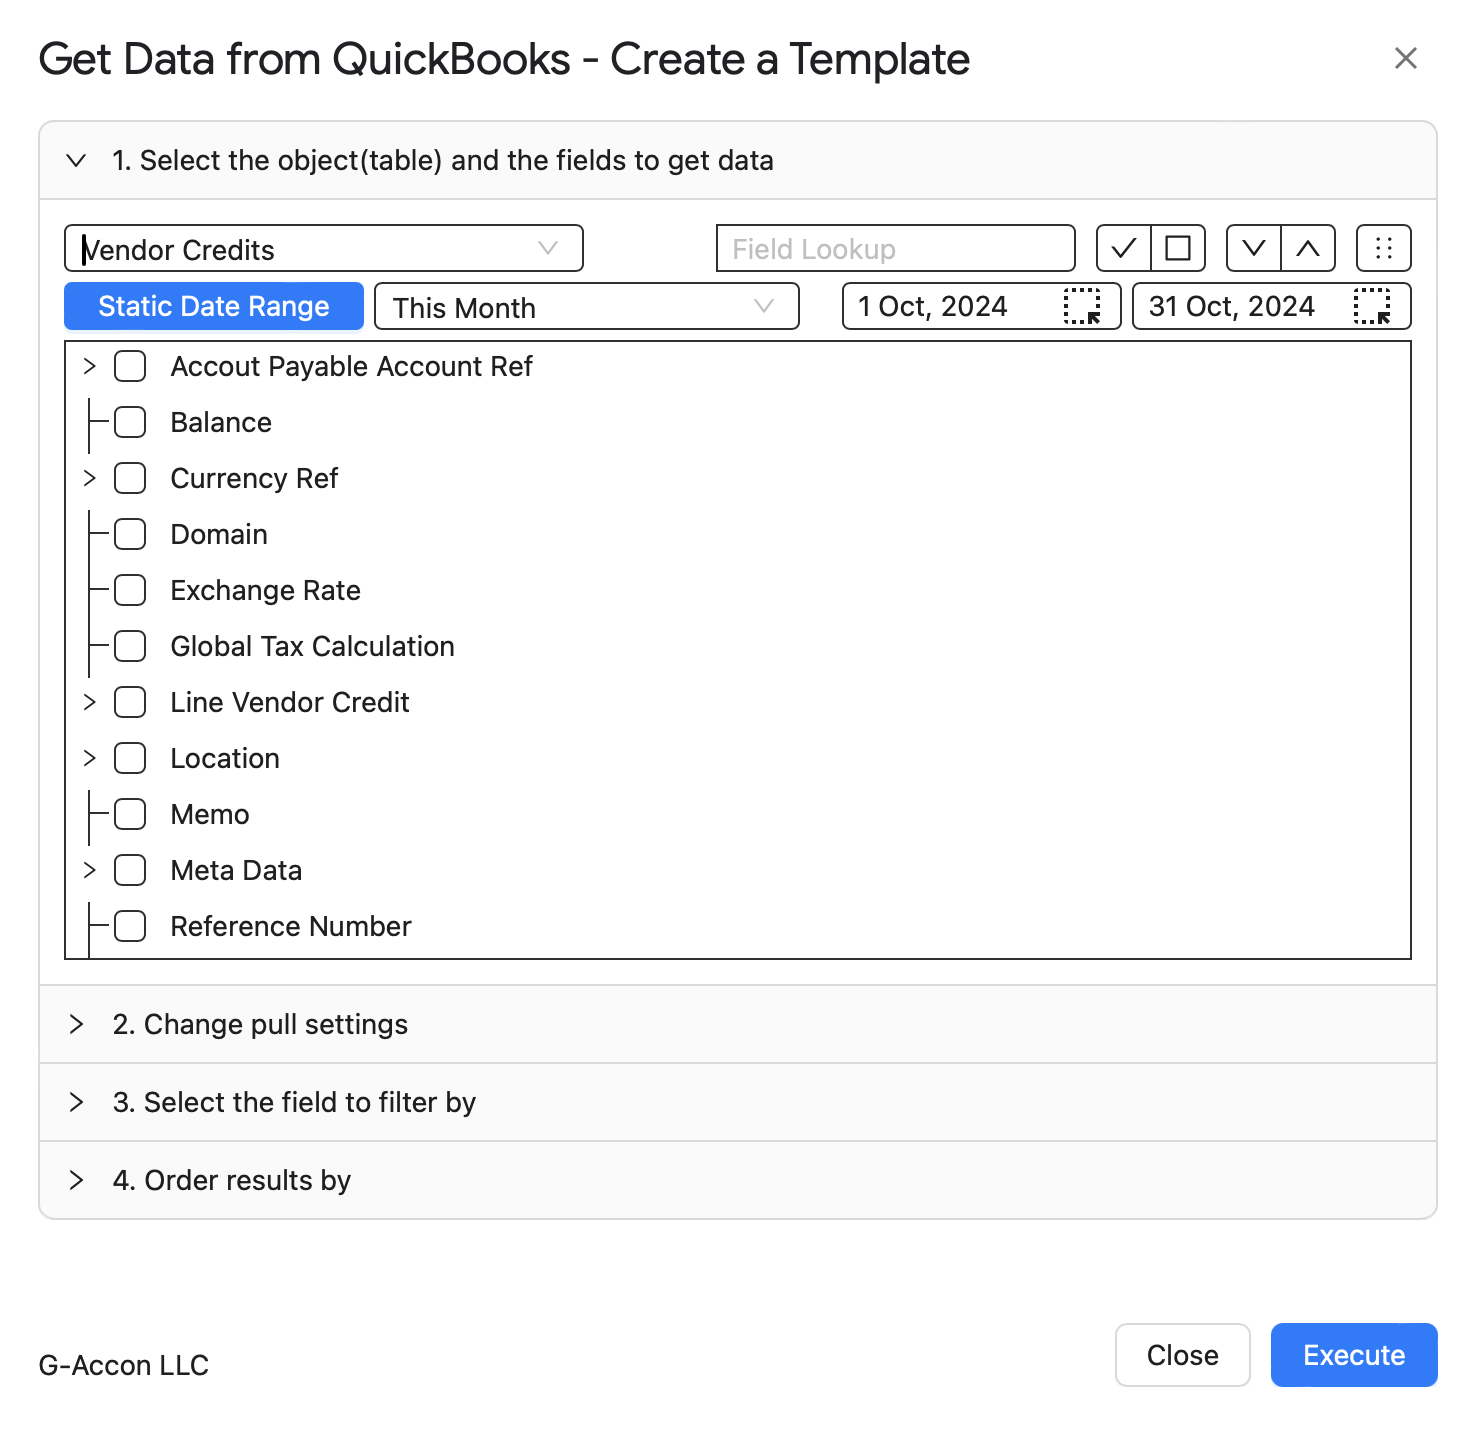Click into the Field Lookup input
Viewport: 1472px width, 1430px height.
tap(896, 248)
